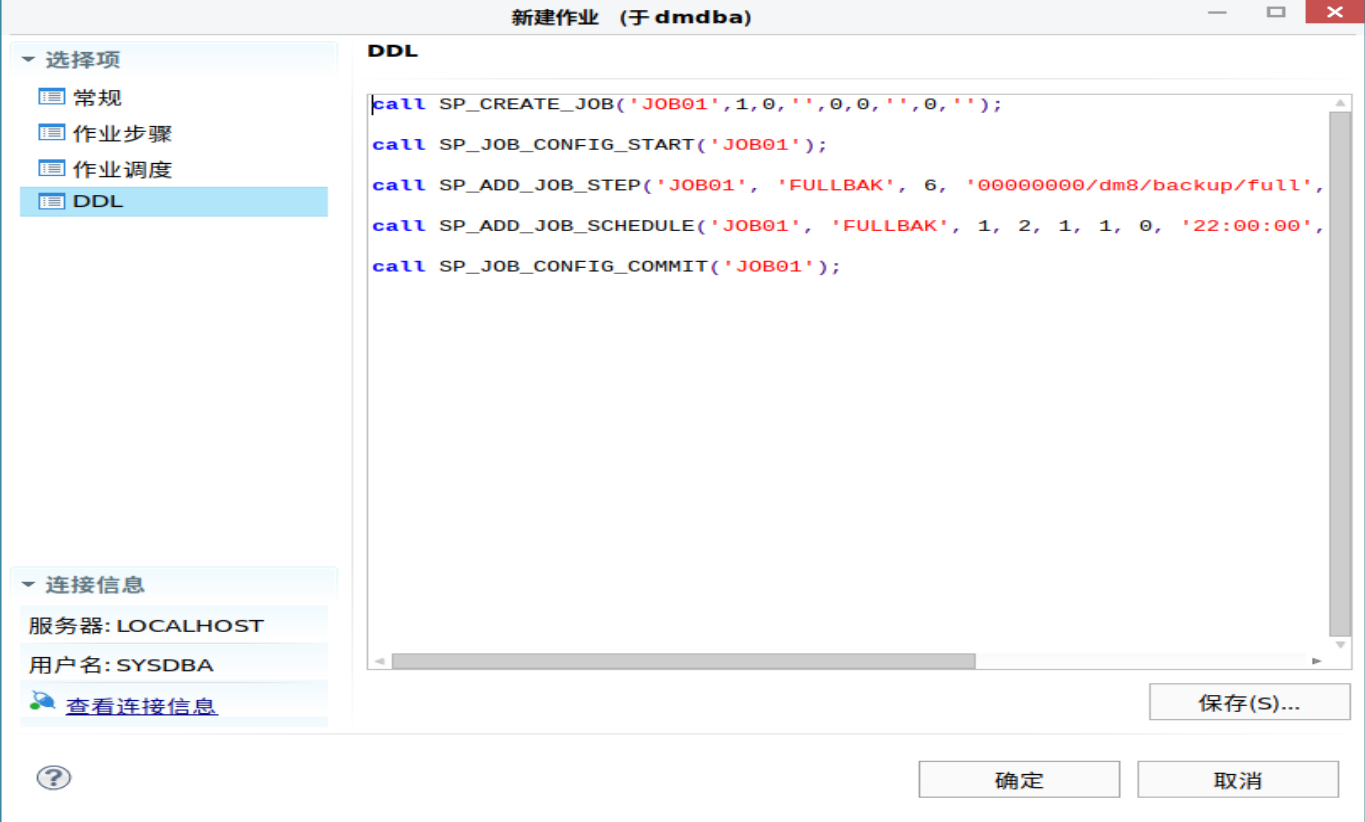Minimize the 新建作业 window
Screen dimensions: 1365x822
coord(1216,13)
